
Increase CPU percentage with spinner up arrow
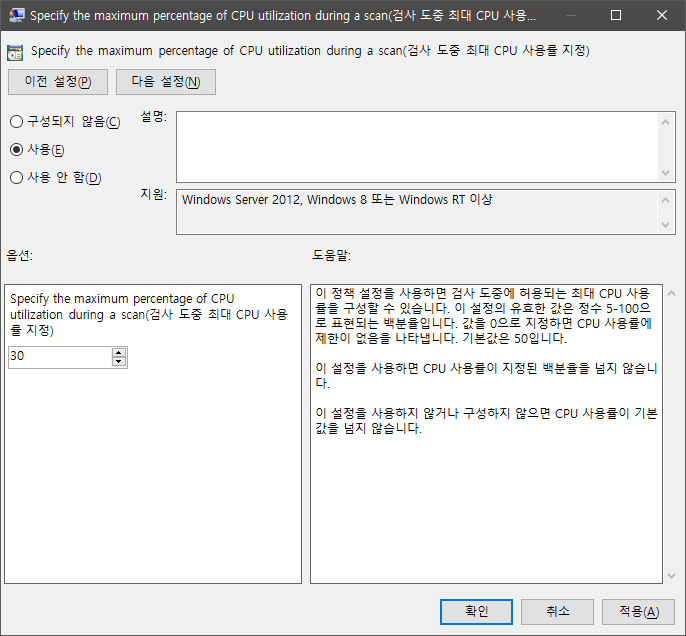coord(119,353)
